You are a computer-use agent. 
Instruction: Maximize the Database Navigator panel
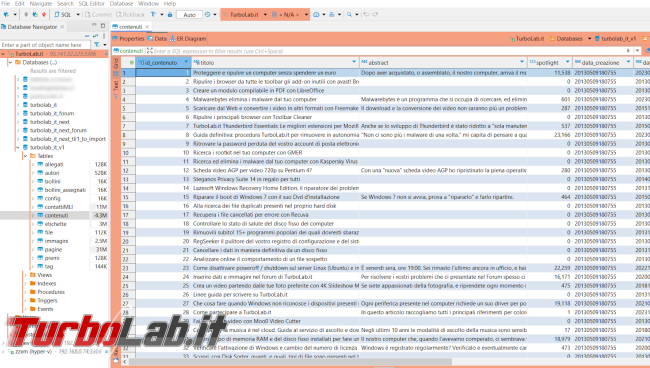tap(103, 26)
